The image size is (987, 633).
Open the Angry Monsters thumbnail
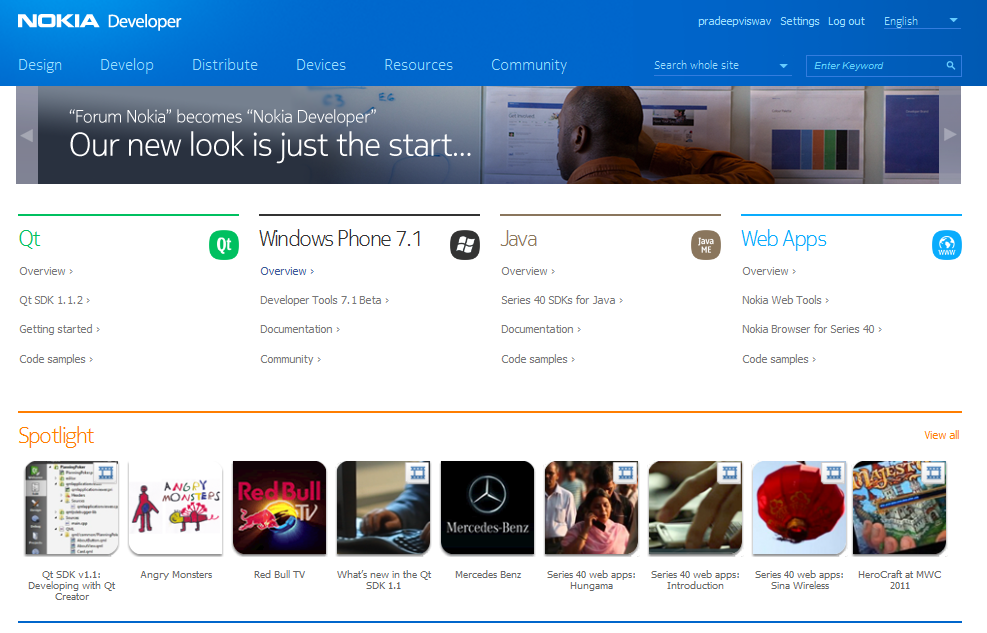point(176,508)
